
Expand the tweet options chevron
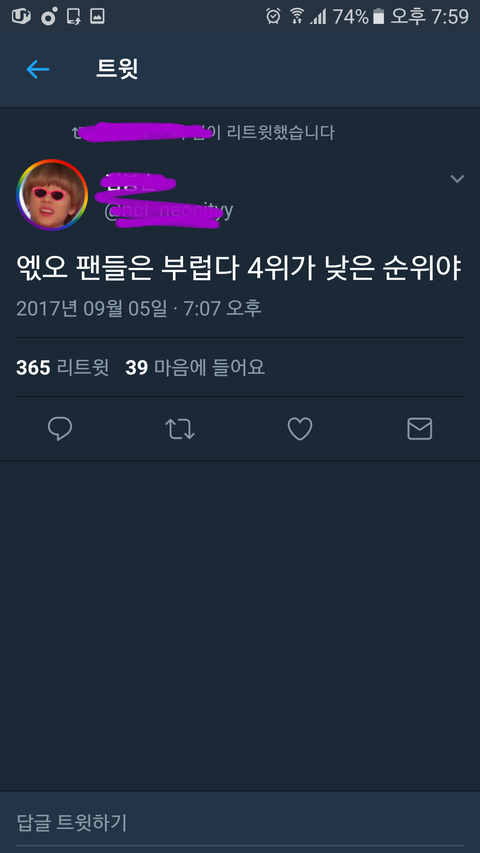tap(457, 178)
